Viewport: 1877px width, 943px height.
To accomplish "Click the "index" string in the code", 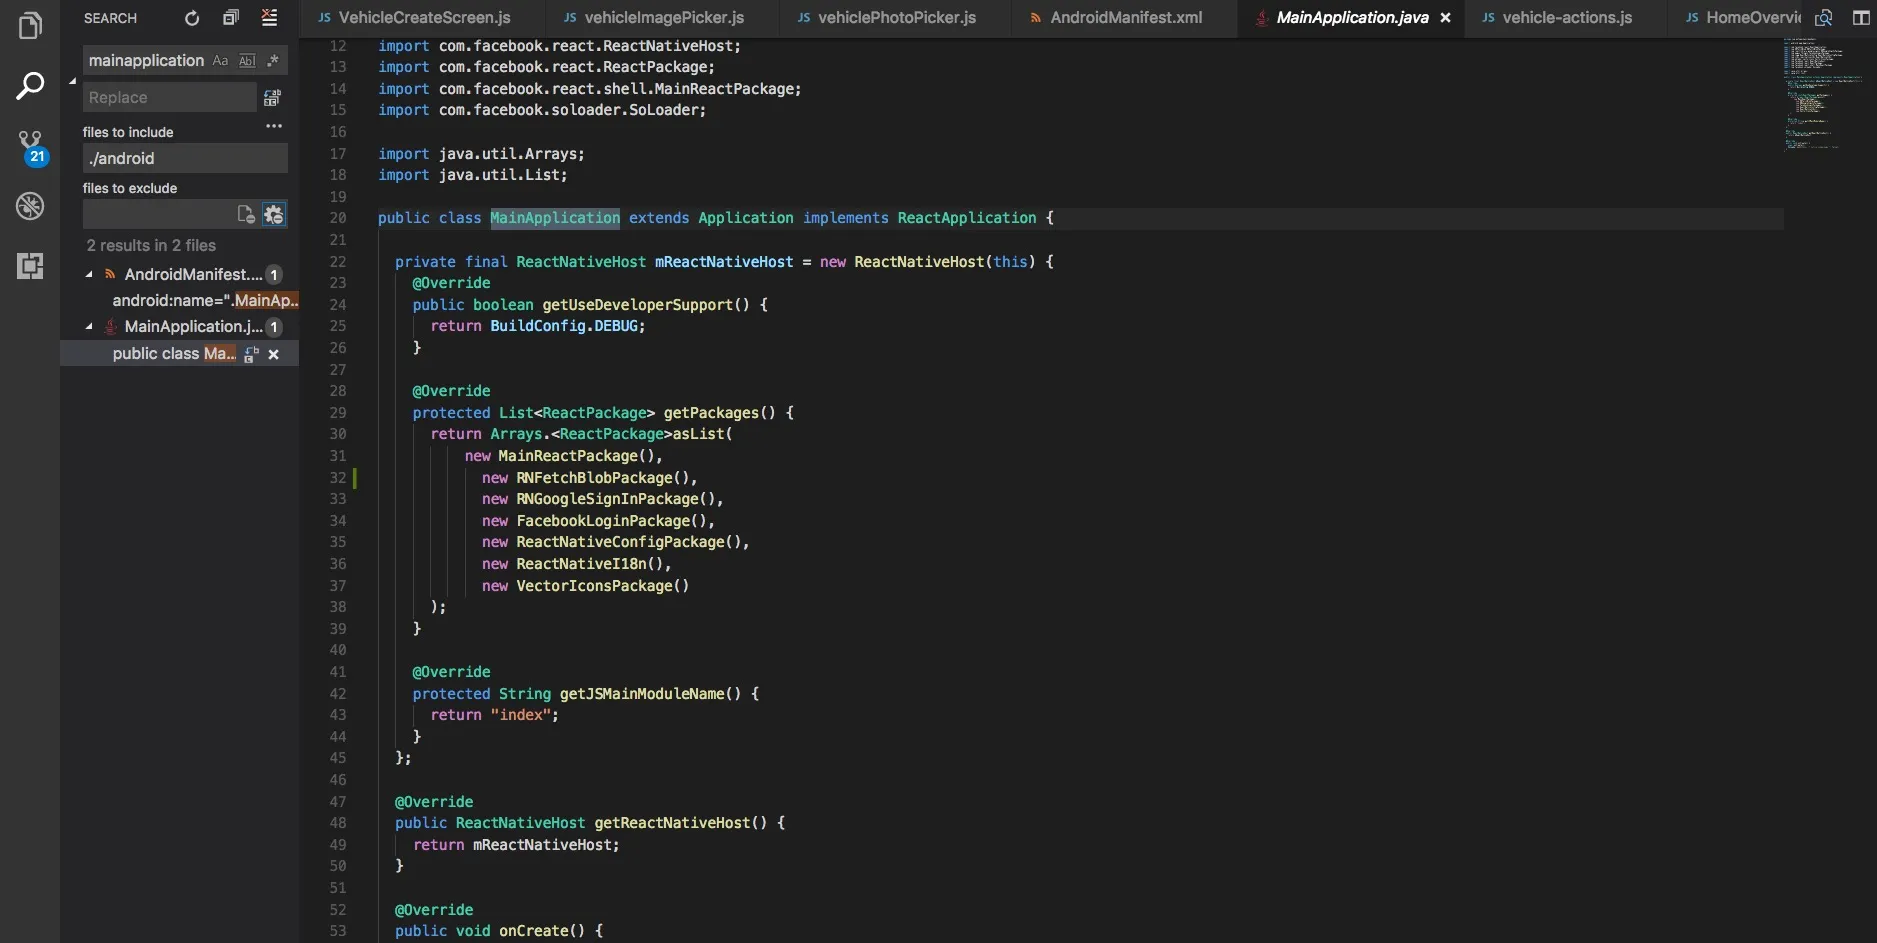I will click(x=521, y=715).
